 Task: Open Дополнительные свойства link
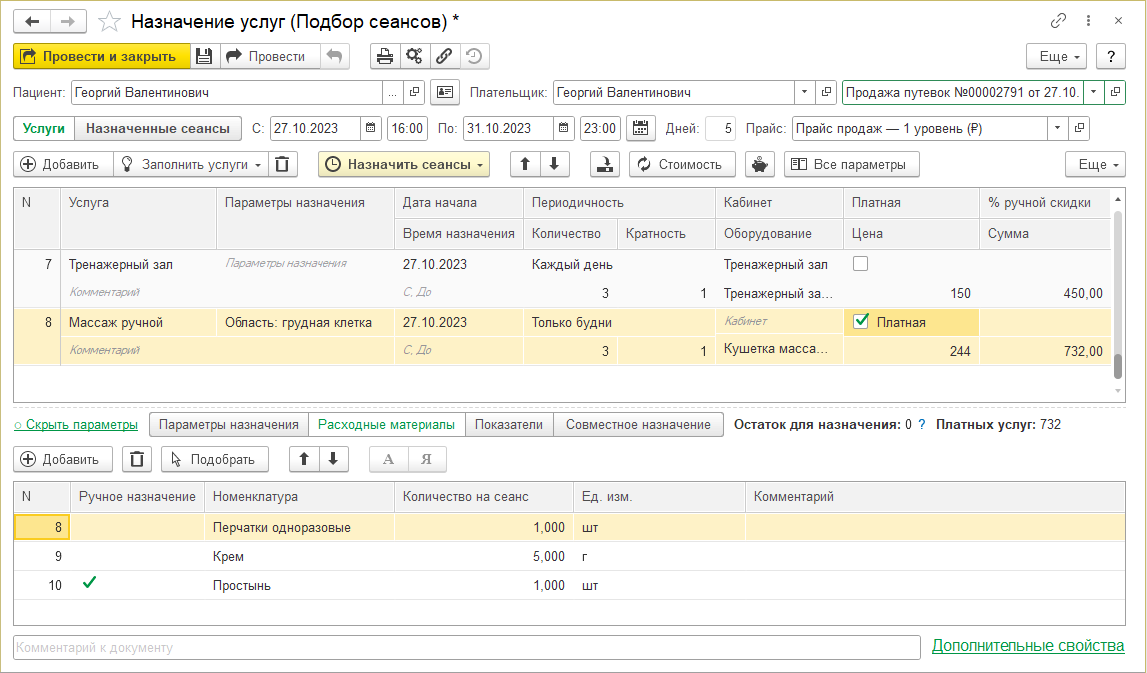1027,646
